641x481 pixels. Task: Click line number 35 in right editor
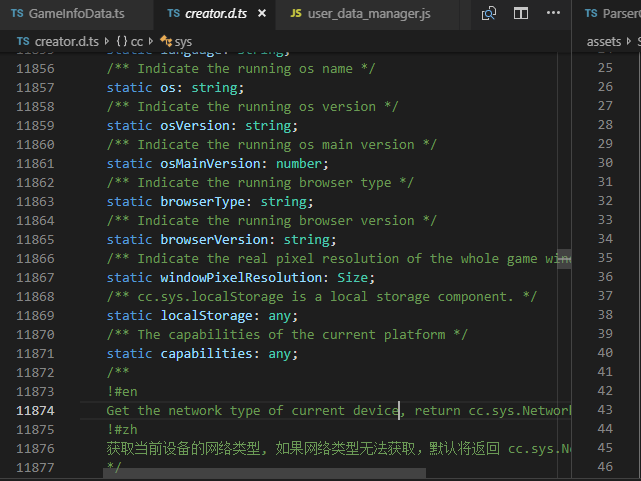coord(604,258)
